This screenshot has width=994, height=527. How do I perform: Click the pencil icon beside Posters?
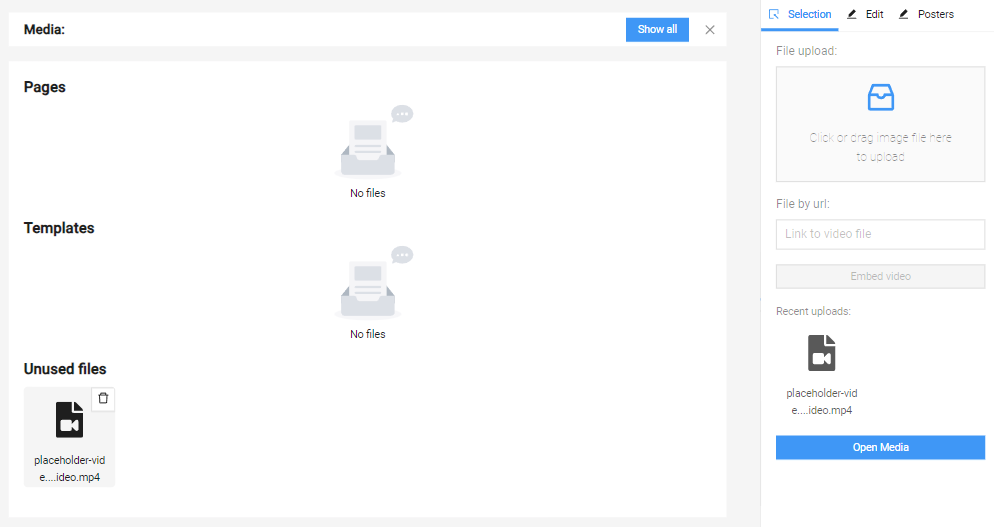(904, 14)
